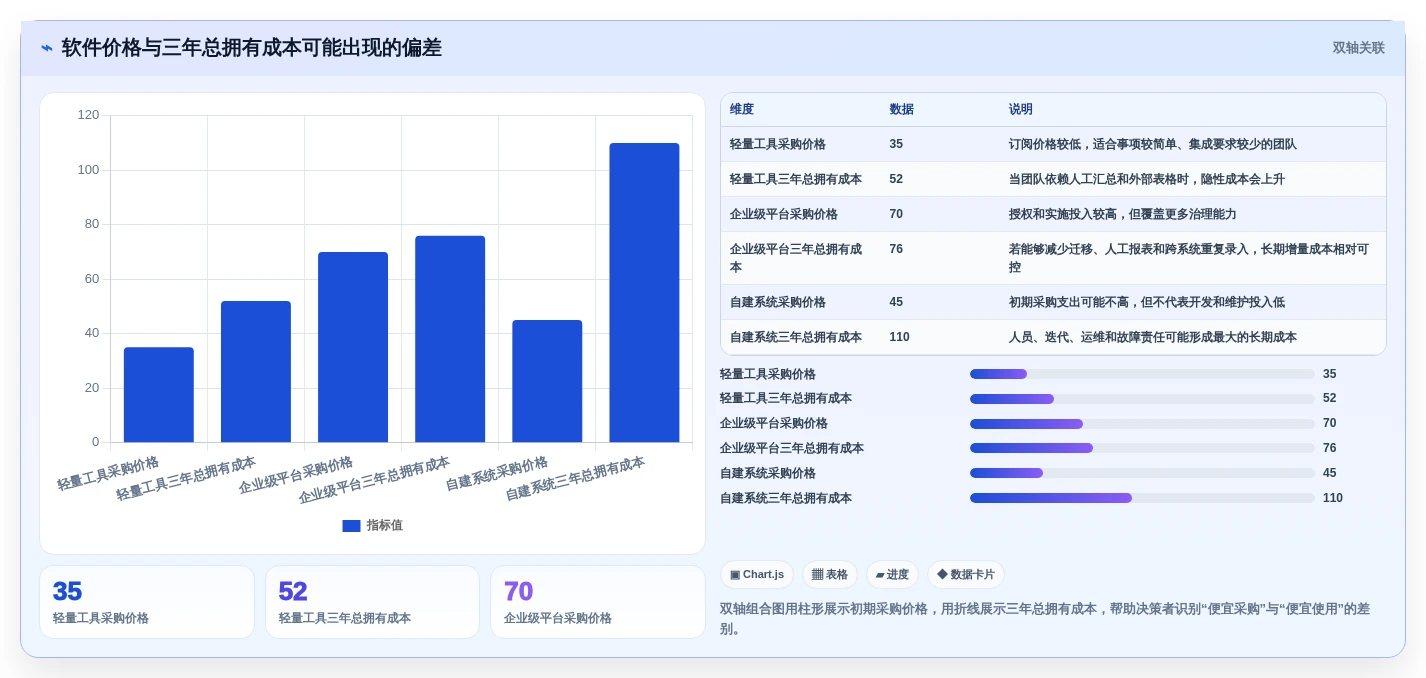This screenshot has width=1426, height=678.
Task: Click the Chart.js tag chip
Action: coord(757,575)
